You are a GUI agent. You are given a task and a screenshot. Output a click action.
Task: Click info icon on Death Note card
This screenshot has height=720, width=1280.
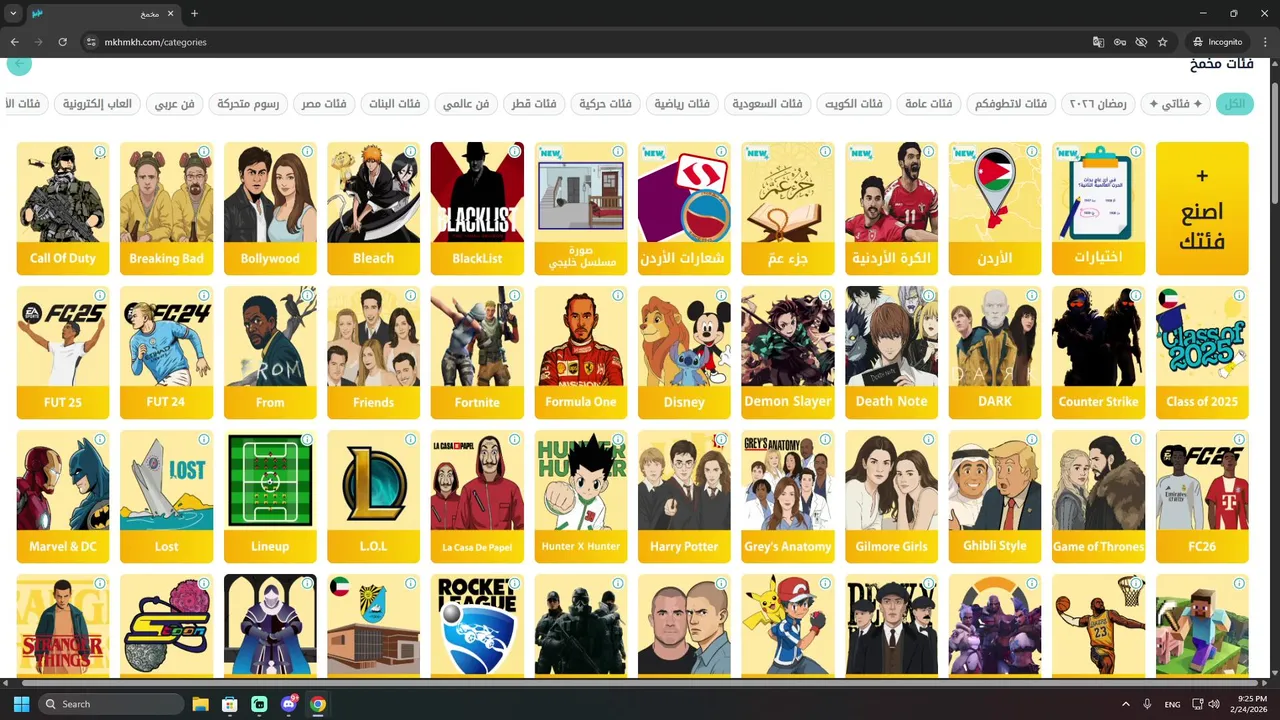928,296
